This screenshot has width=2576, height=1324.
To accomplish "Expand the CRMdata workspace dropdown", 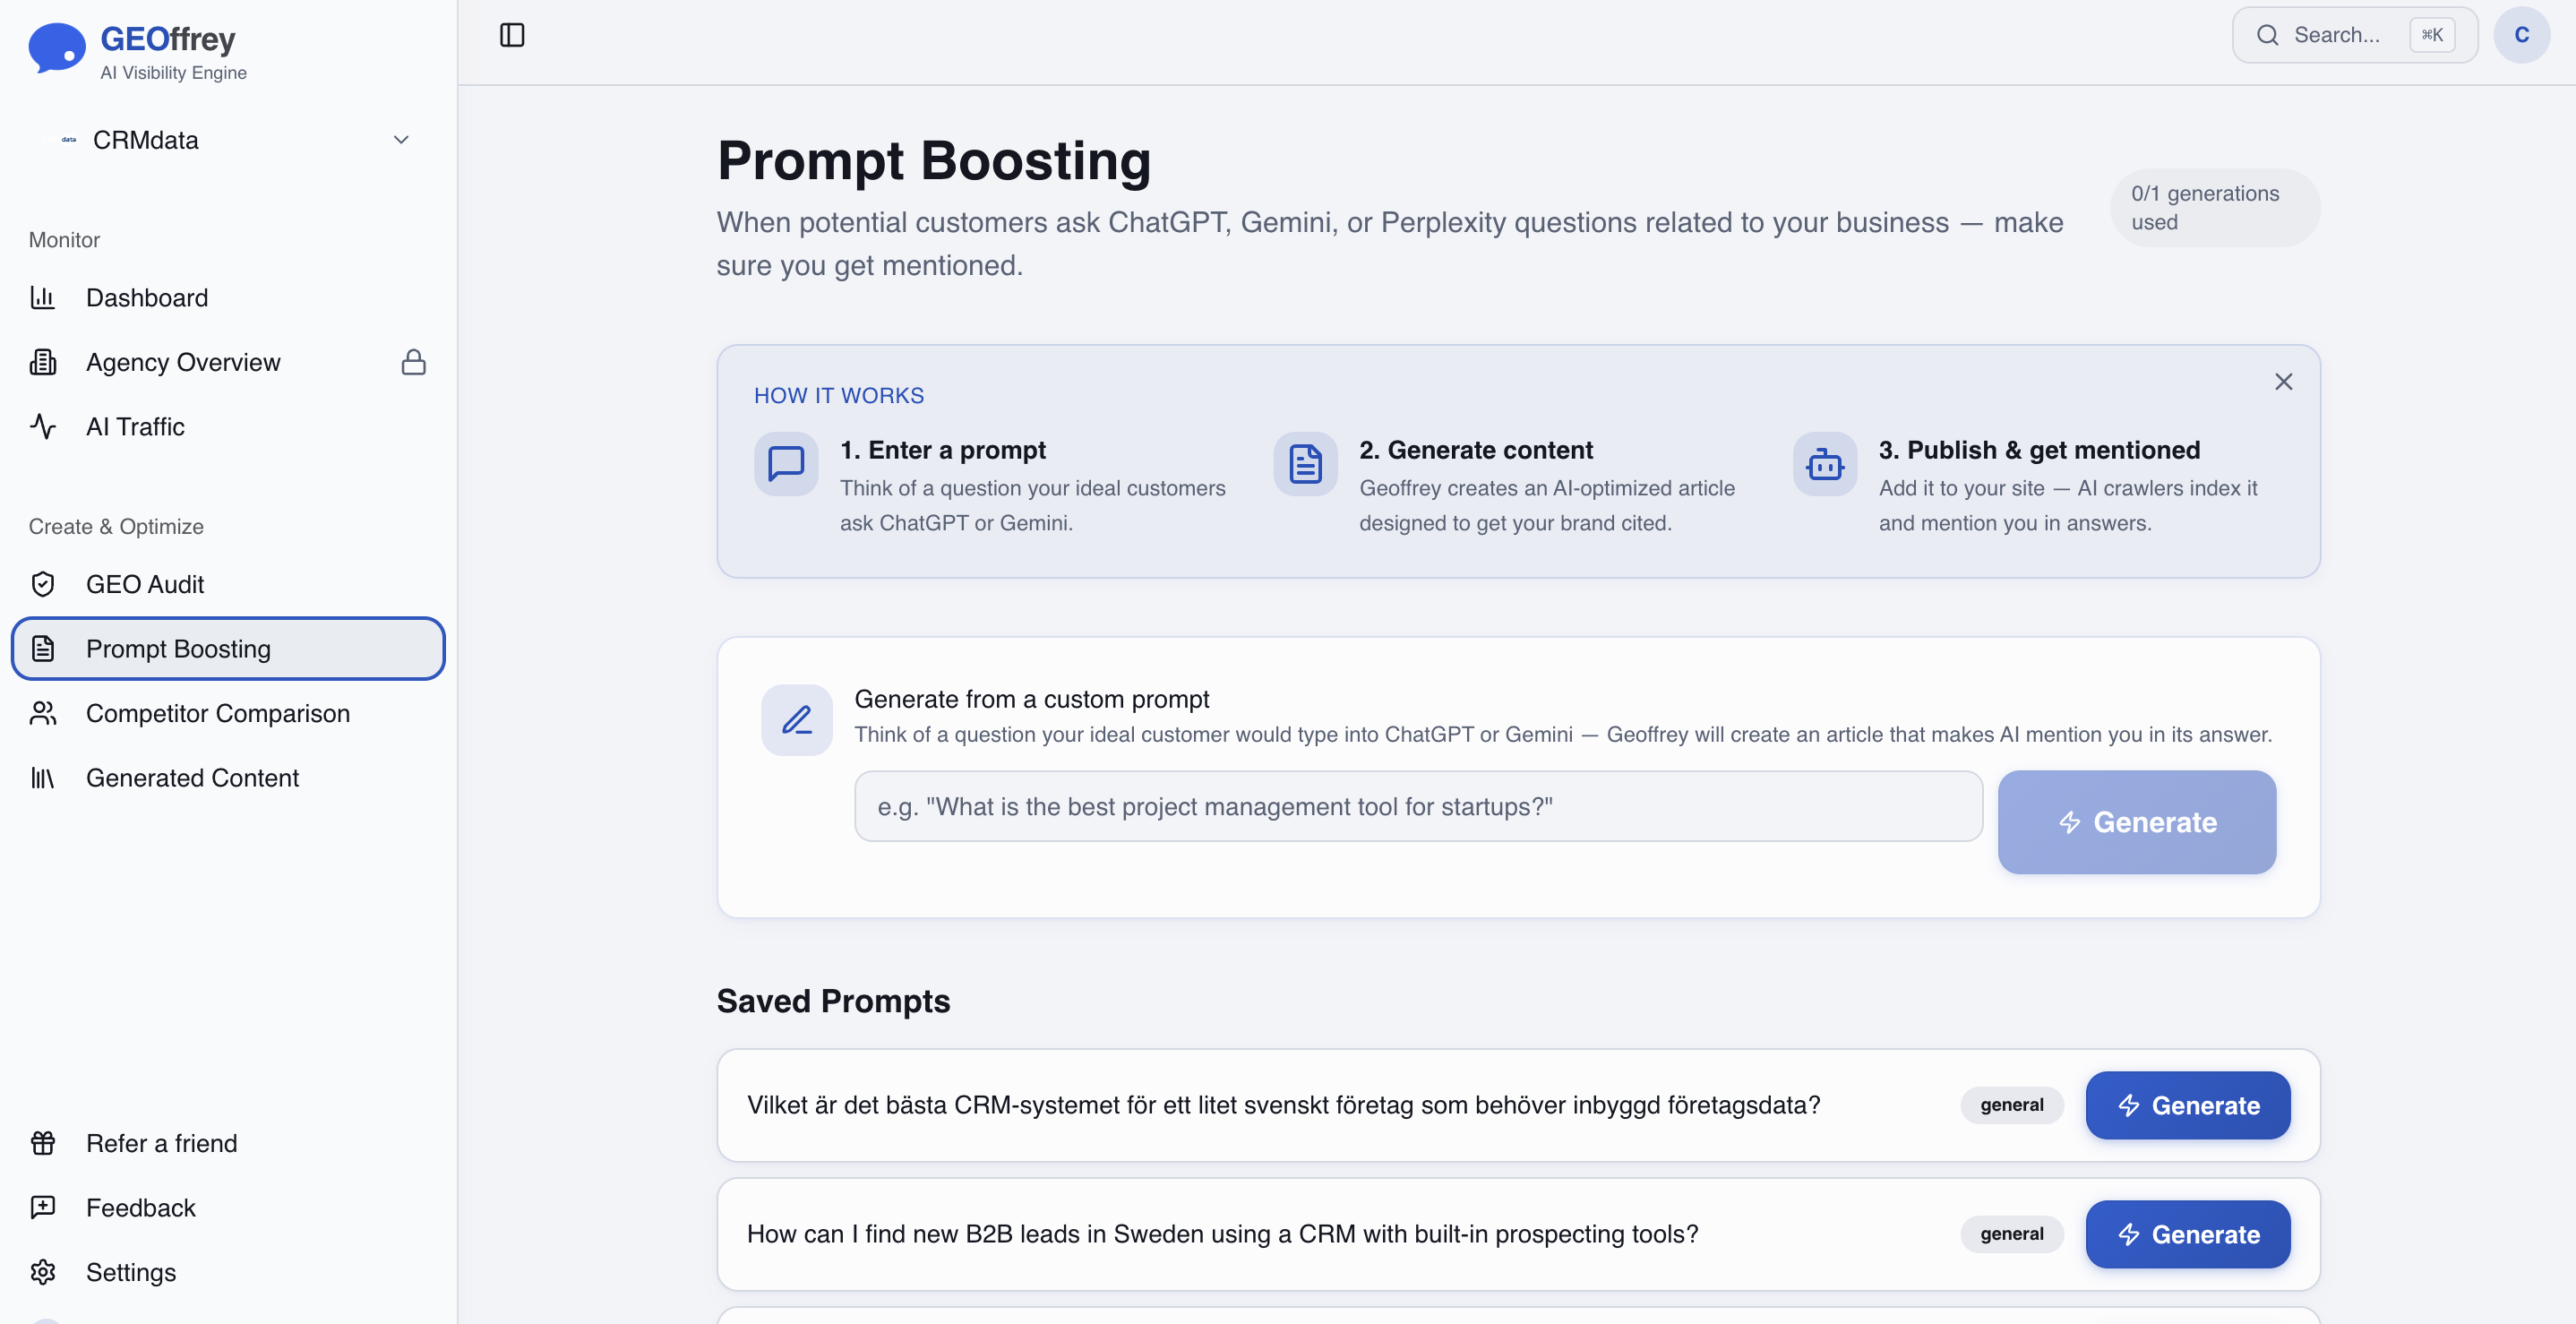I will [401, 140].
